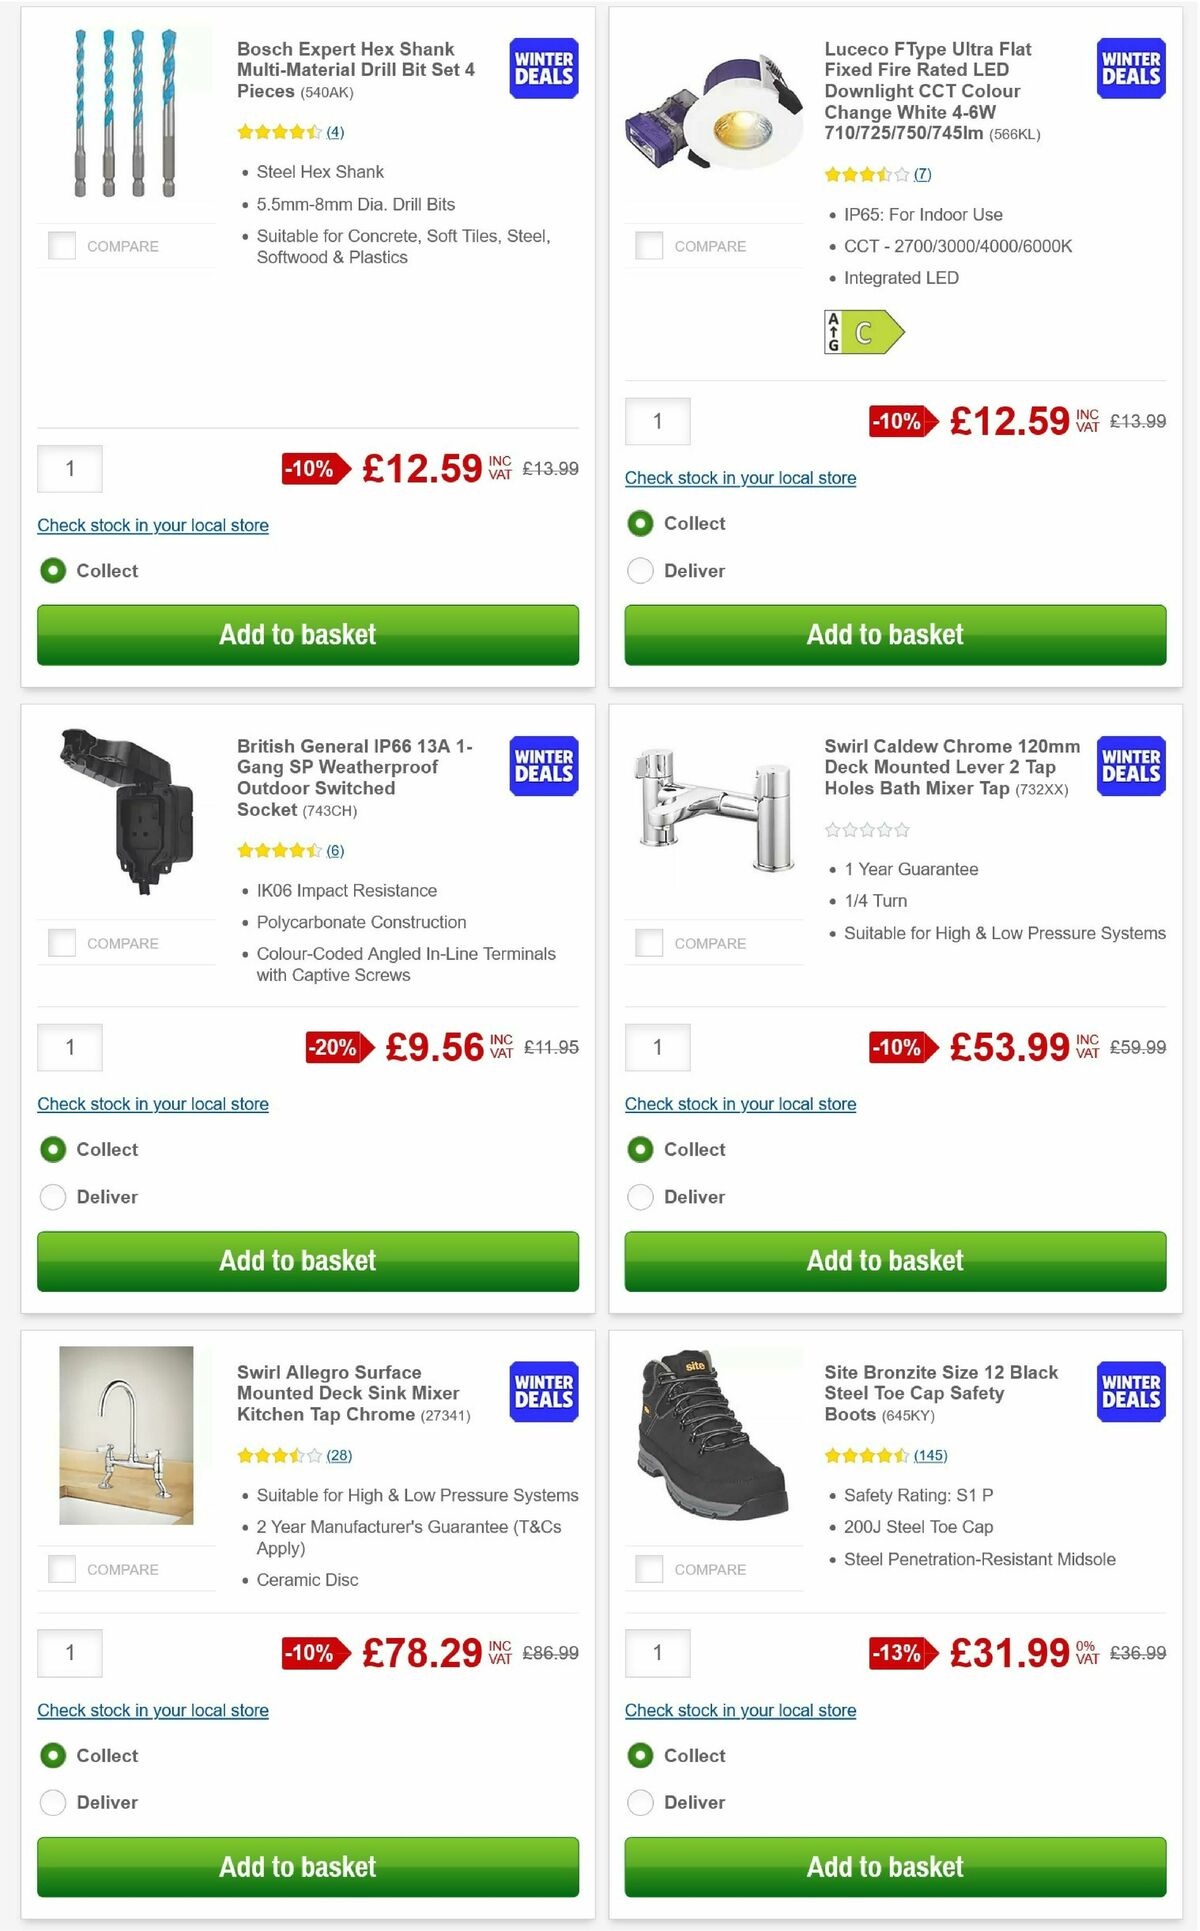The image size is (1200, 1931).
Task: Select Deliver for the Swirl Allegro kitchen tap
Action: point(53,1802)
